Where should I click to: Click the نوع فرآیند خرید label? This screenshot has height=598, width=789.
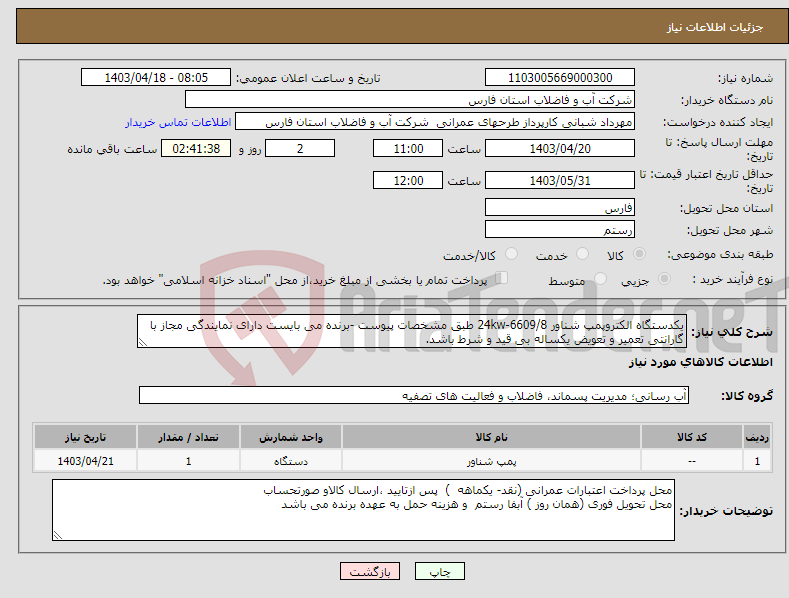tap(733, 279)
